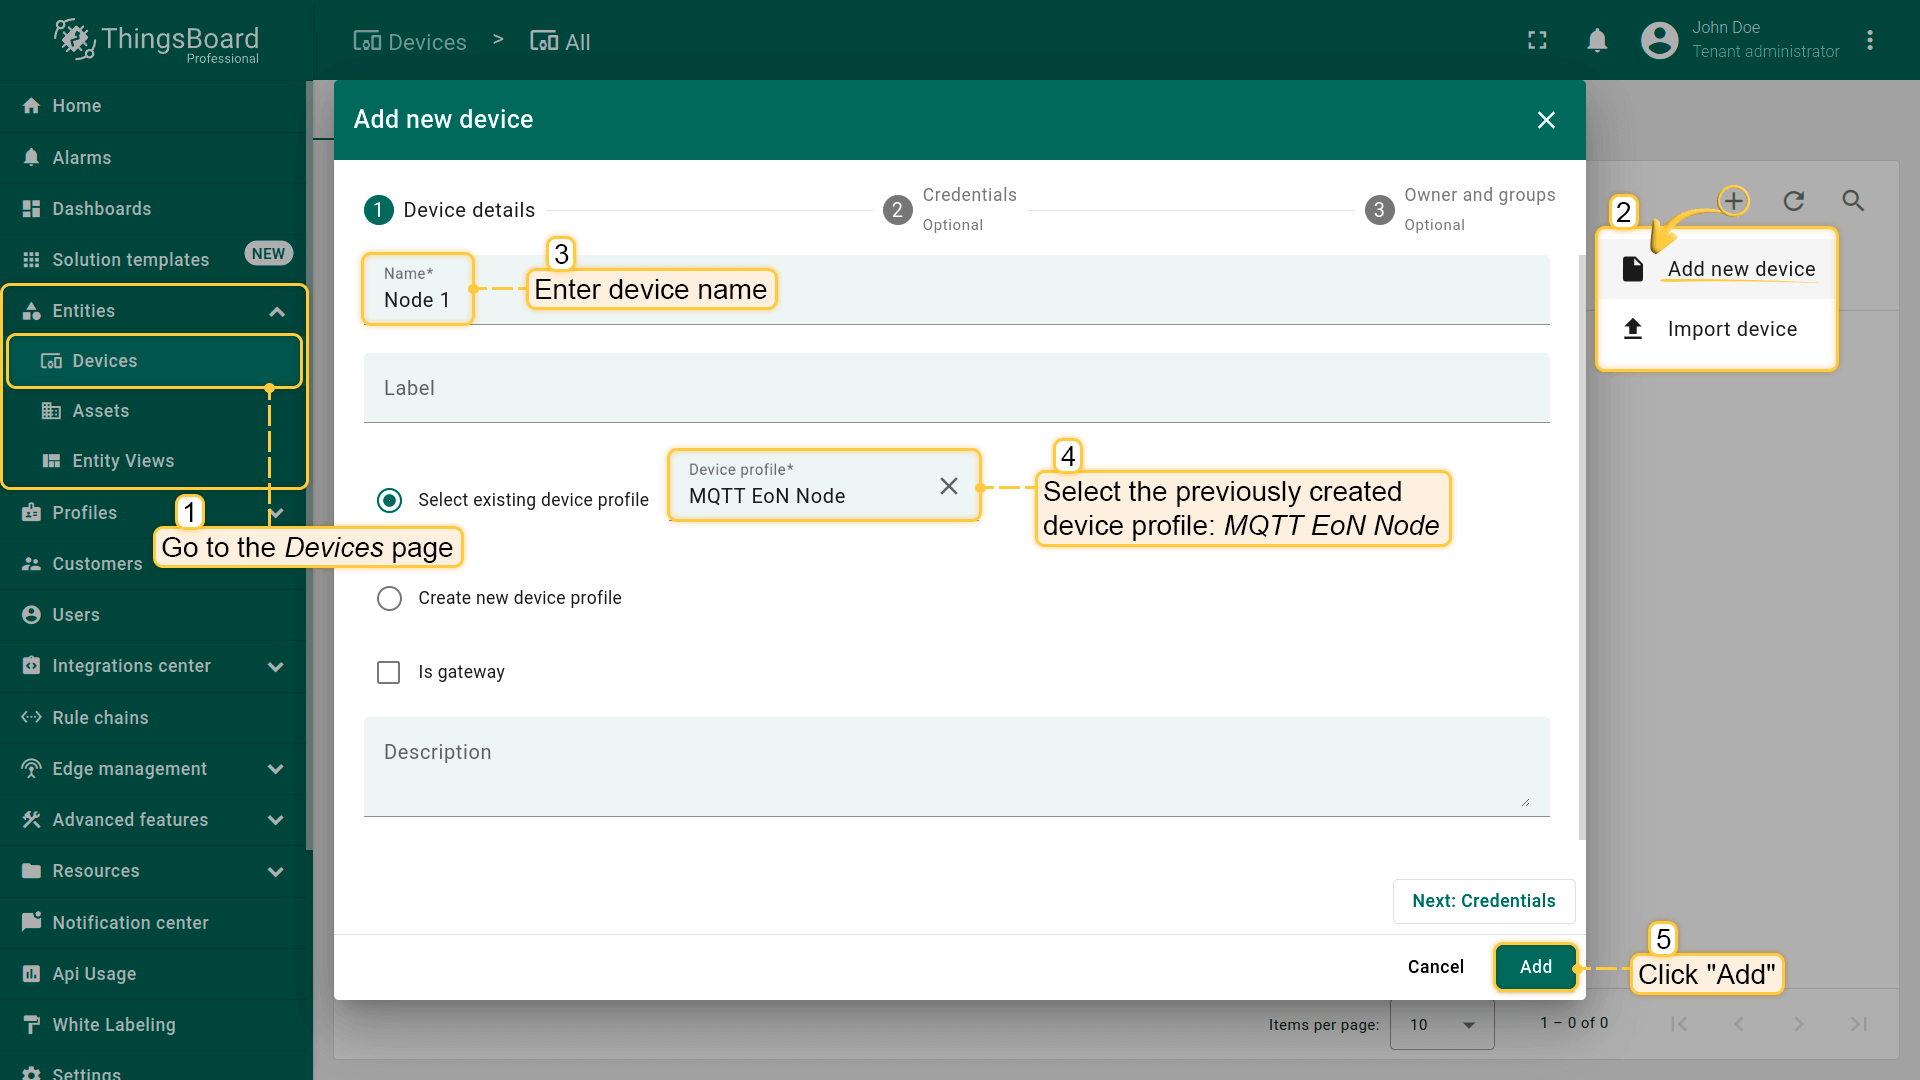The width and height of the screenshot is (1920, 1080).
Task: Close the Add new device dialog
Action: (1546, 120)
